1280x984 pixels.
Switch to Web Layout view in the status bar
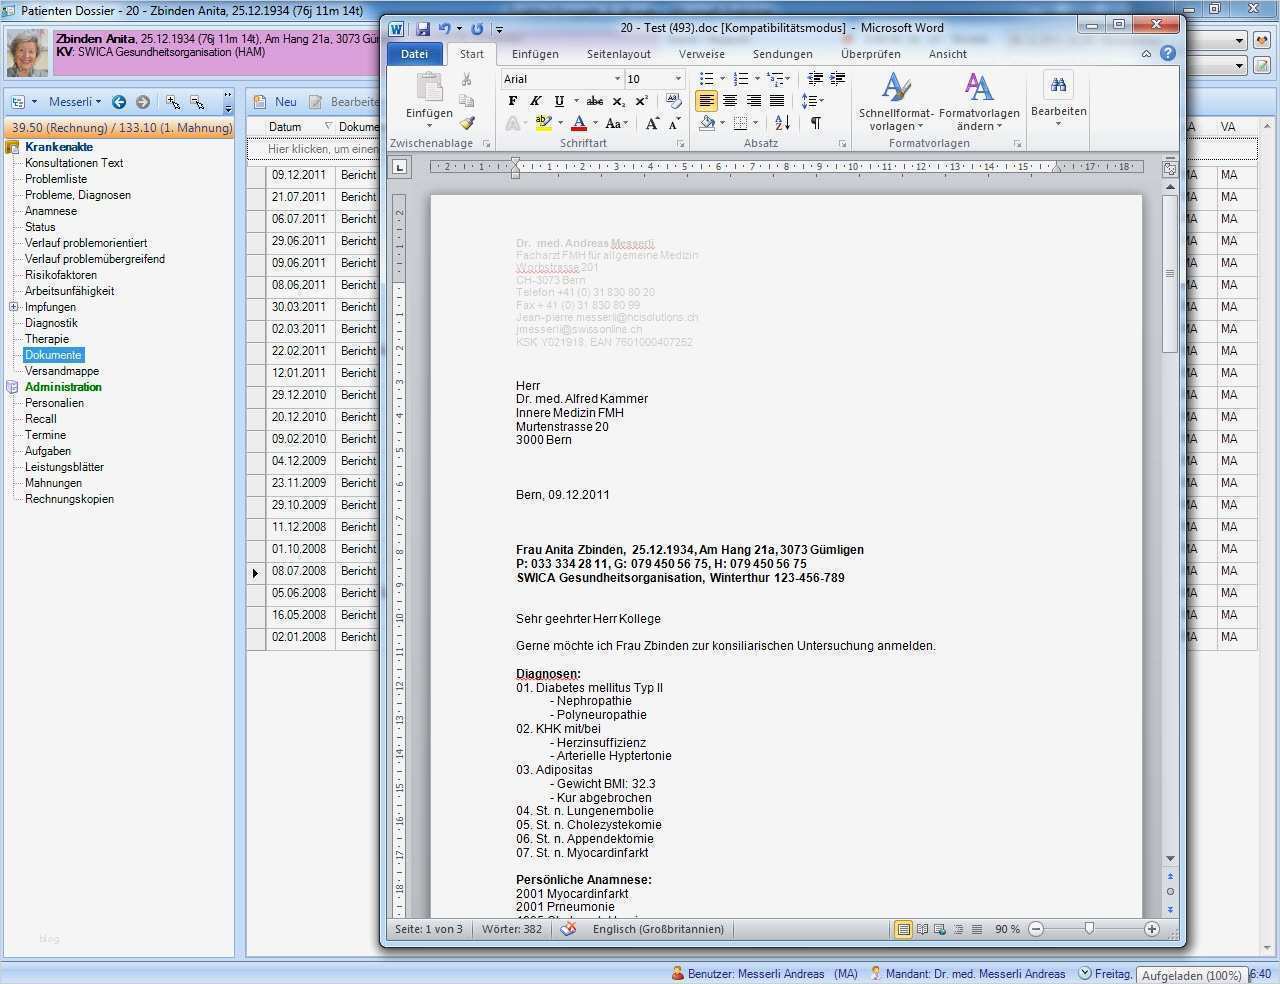pyautogui.click(x=940, y=929)
